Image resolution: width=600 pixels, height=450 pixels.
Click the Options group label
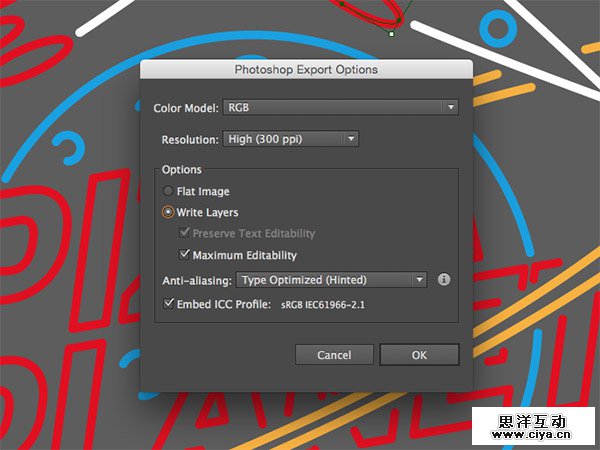coord(182,170)
